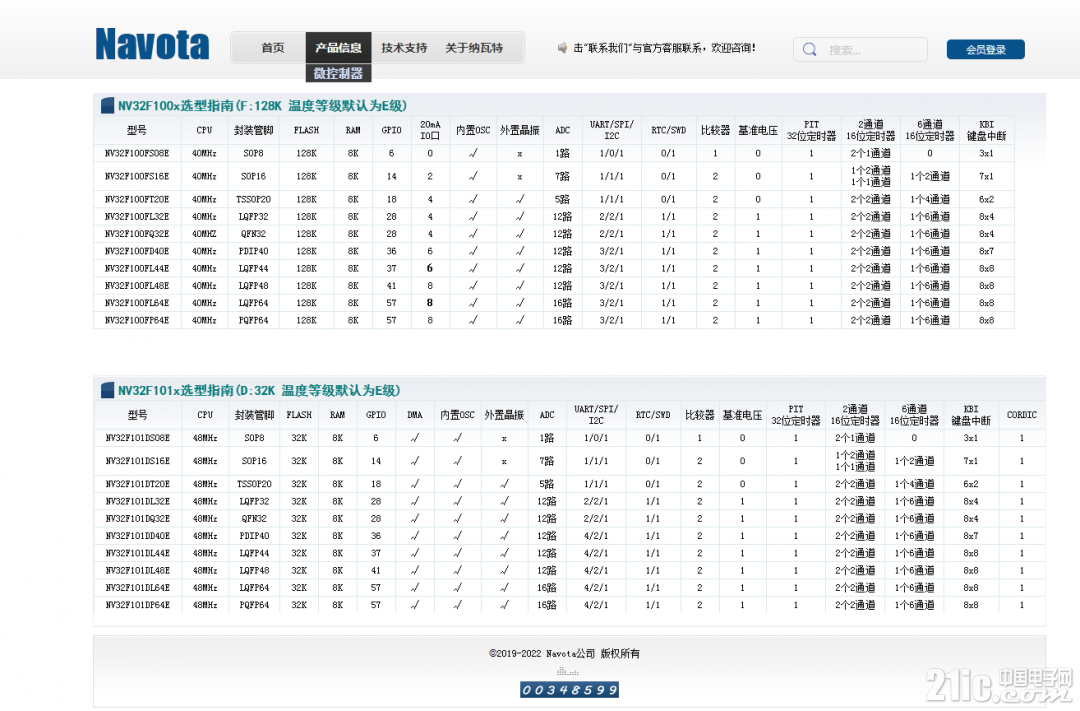Viewport: 1080px width, 711px height.
Task: Click the DMA column header
Action: click(x=415, y=415)
